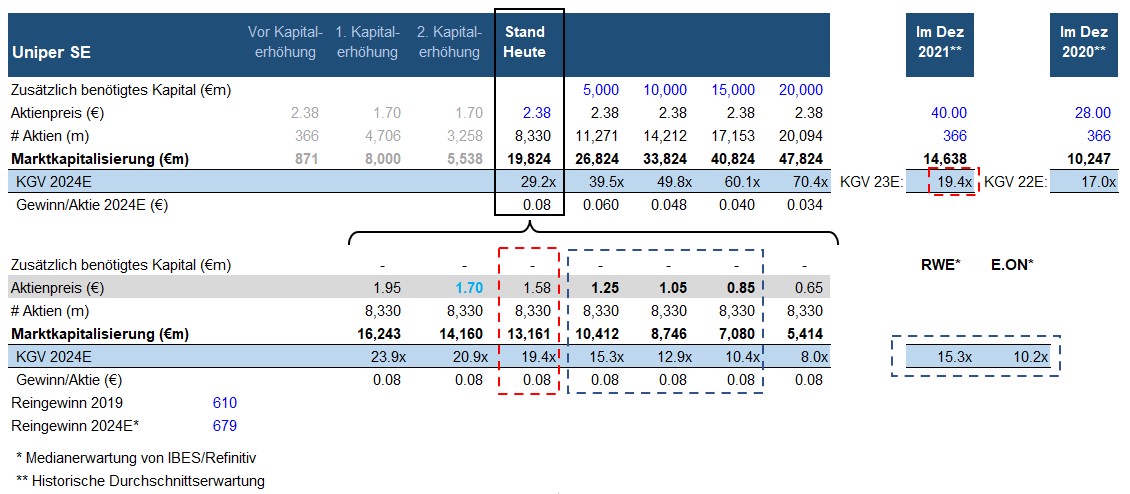This screenshot has height=494, width=1130.
Task: Click the 20,000 additional capital cell
Action: pyautogui.click(x=798, y=90)
